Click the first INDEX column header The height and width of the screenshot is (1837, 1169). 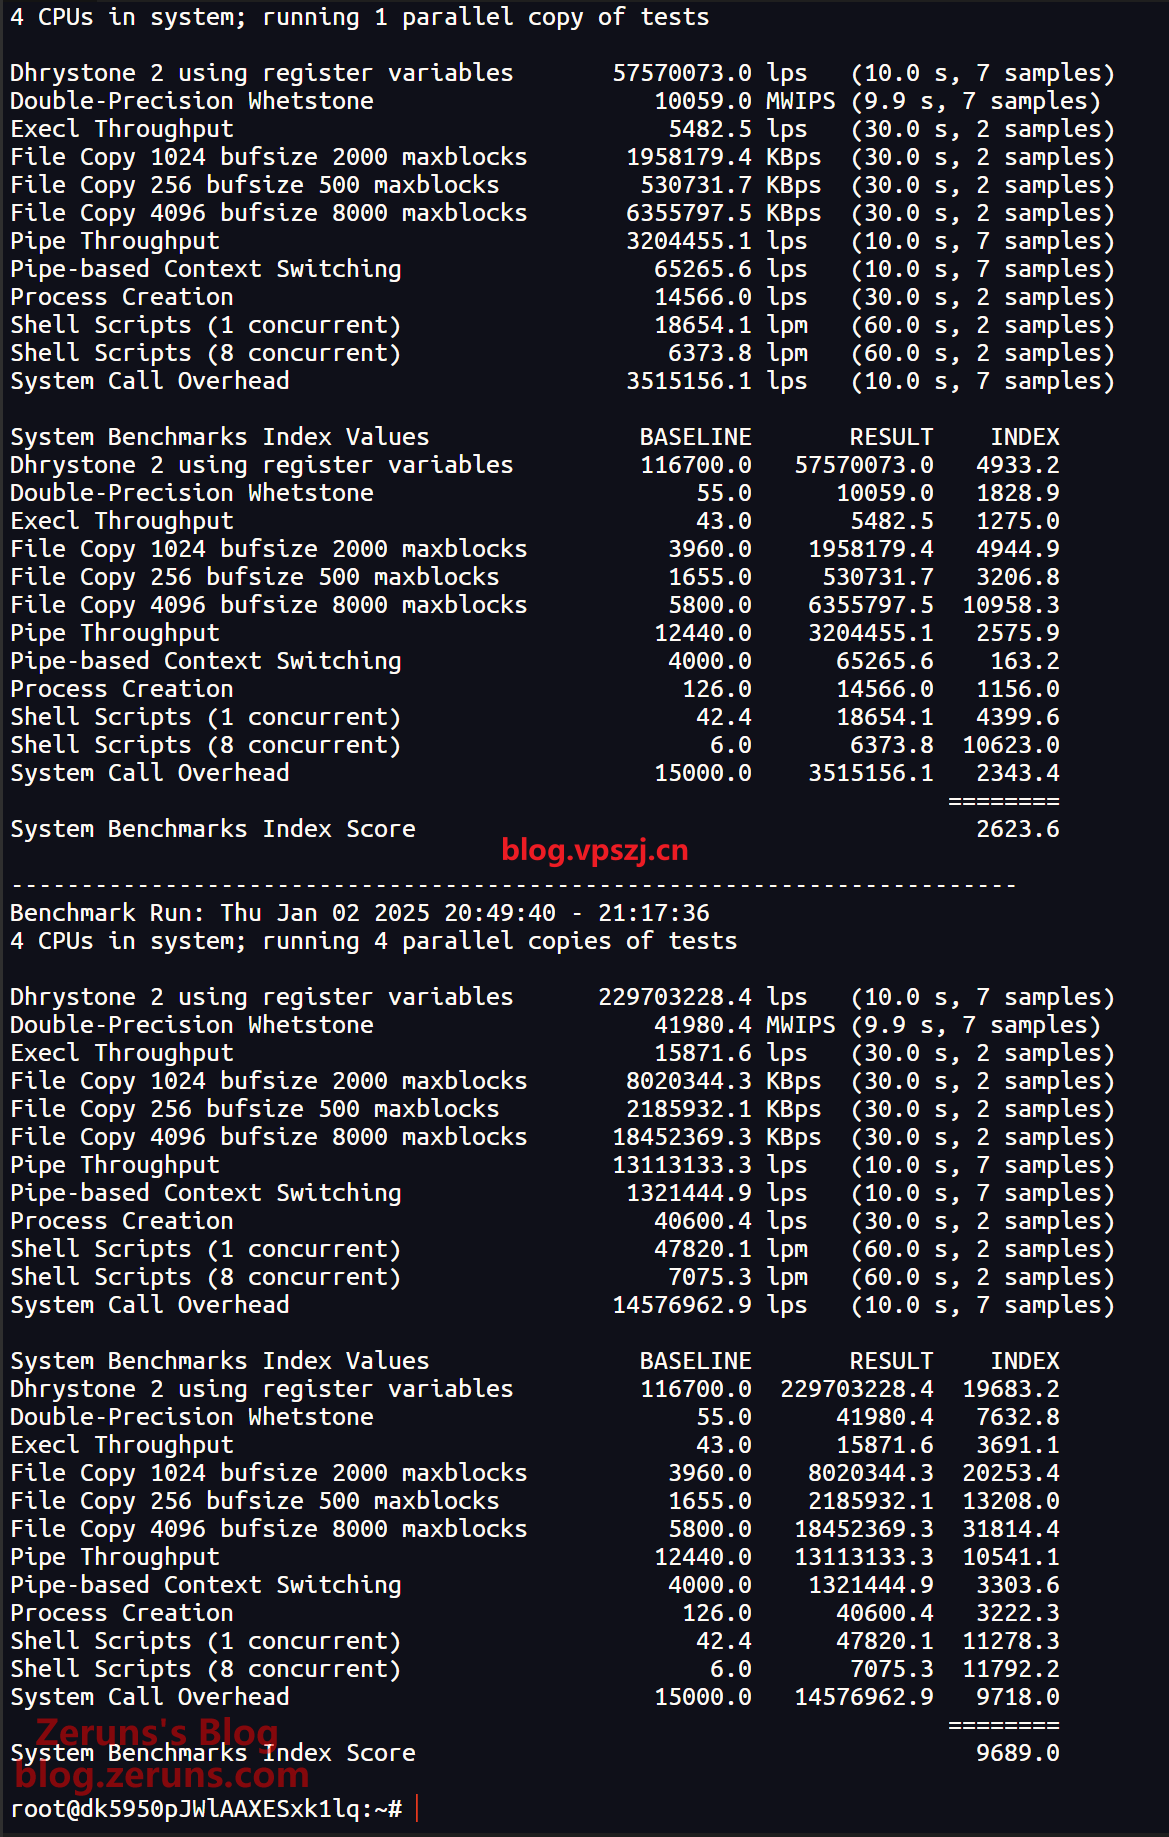pyautogui.click(x=1024, y=437)
